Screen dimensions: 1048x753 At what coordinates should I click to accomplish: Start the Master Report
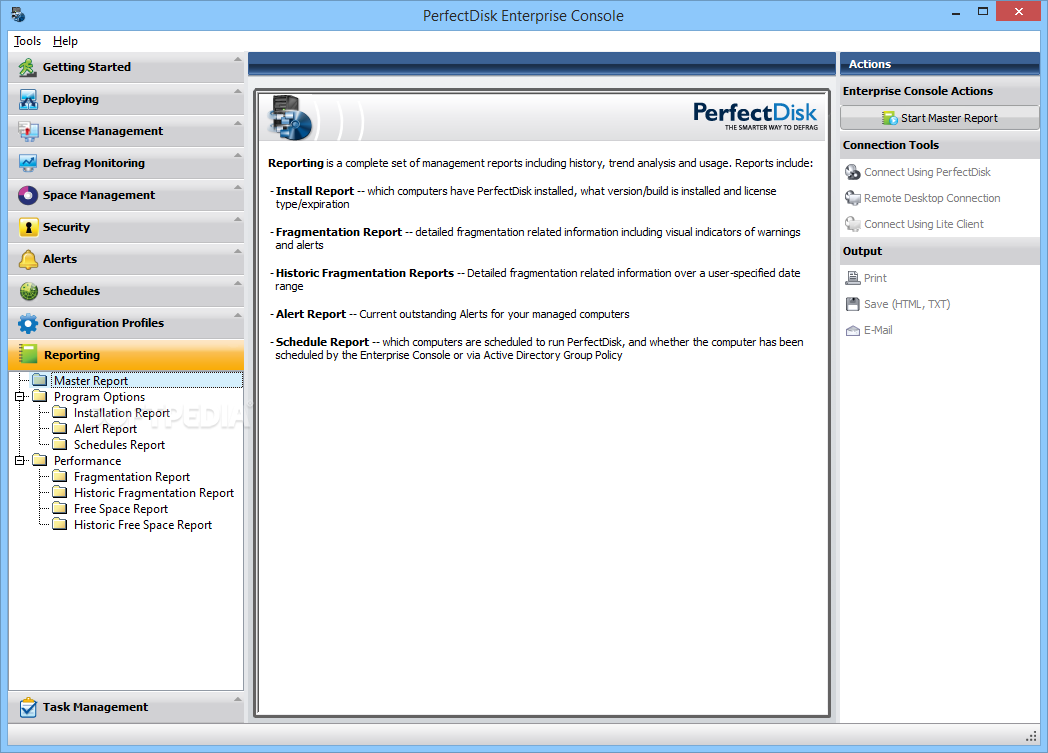pyautogui.click(x=939, y=118)
